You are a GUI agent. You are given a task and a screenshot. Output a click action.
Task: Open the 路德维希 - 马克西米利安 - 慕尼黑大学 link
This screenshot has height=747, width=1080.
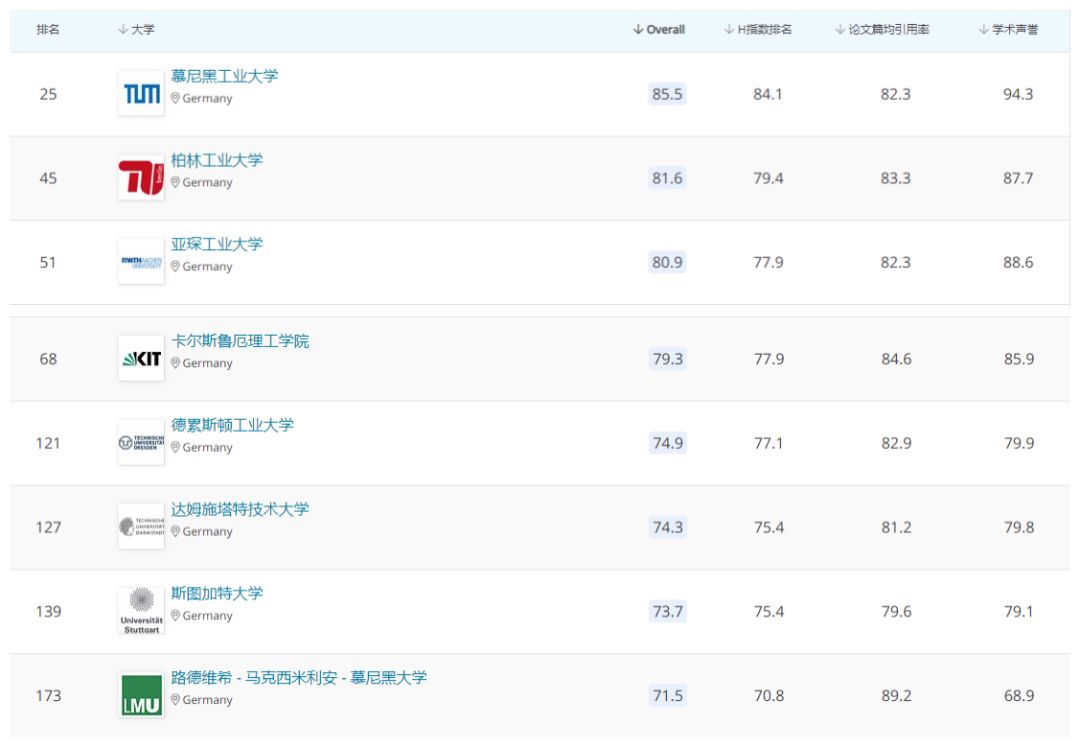[x=299, y=677]
